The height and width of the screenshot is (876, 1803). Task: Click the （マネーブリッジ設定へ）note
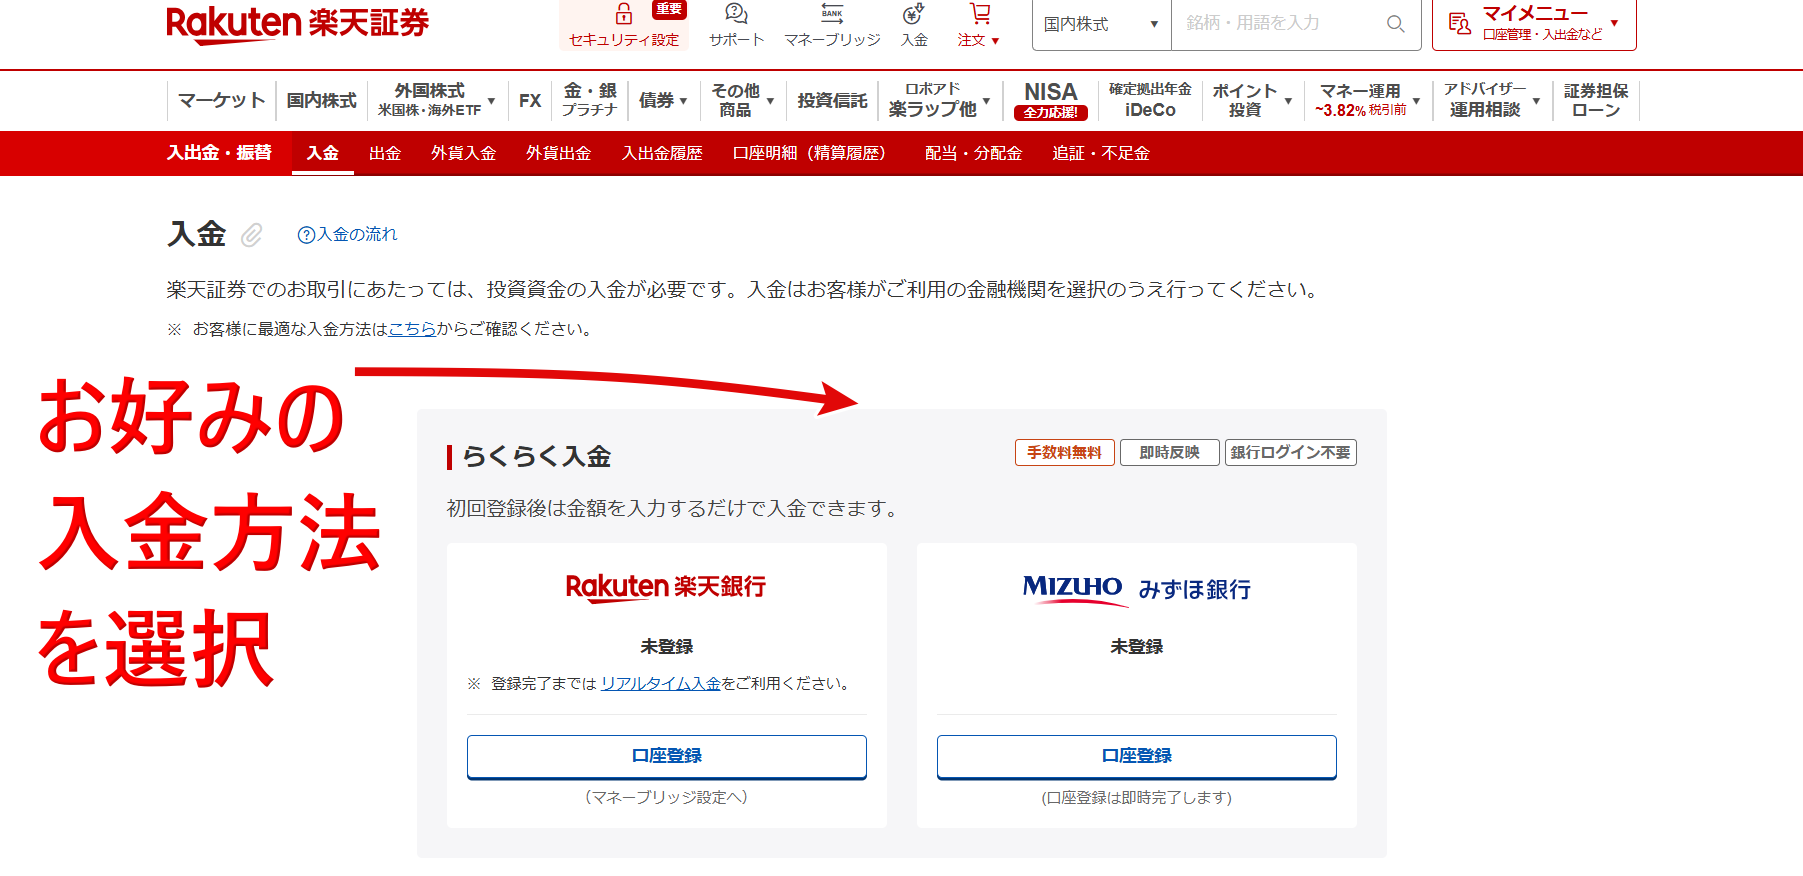(667, 797)
